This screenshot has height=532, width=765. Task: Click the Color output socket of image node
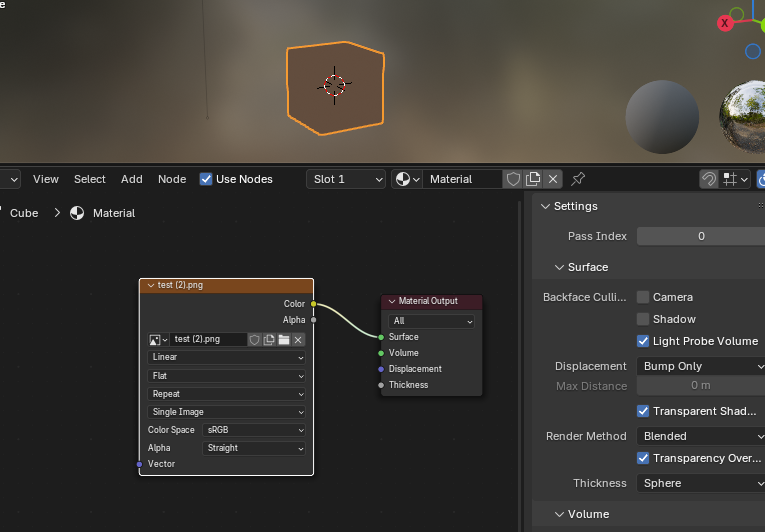pyautogui.click(x=314, y=304)
